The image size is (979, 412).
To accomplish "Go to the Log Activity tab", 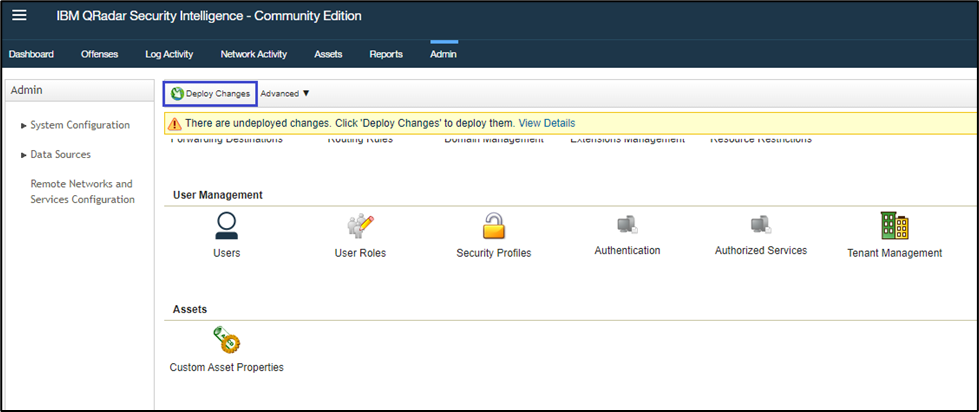I will (169, 54).
